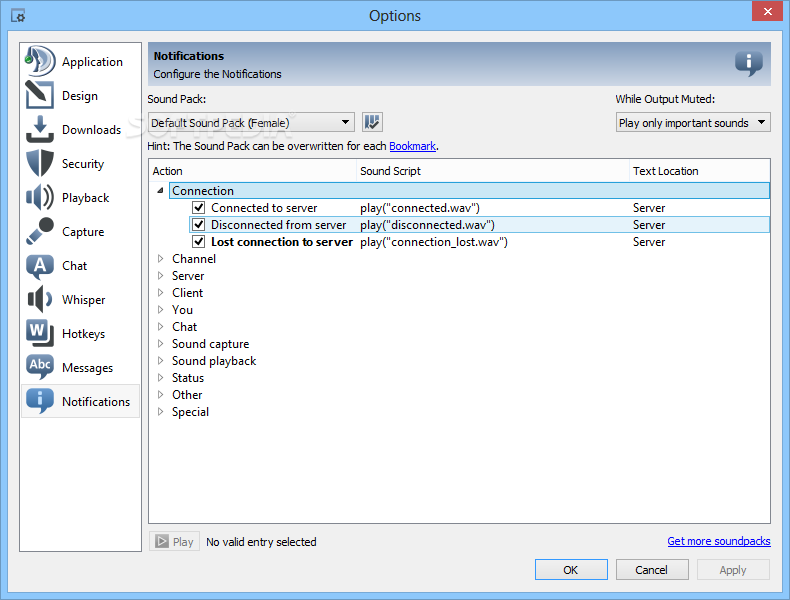The width and height of the screenshot is (790, 600).
Task: Uncheck Lost connection to server notification
Action: (x=199, y=242)
